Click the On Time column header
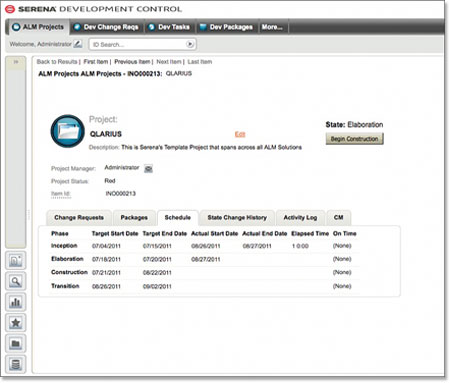This screenshot has height=383, width=450. [345, 234]
